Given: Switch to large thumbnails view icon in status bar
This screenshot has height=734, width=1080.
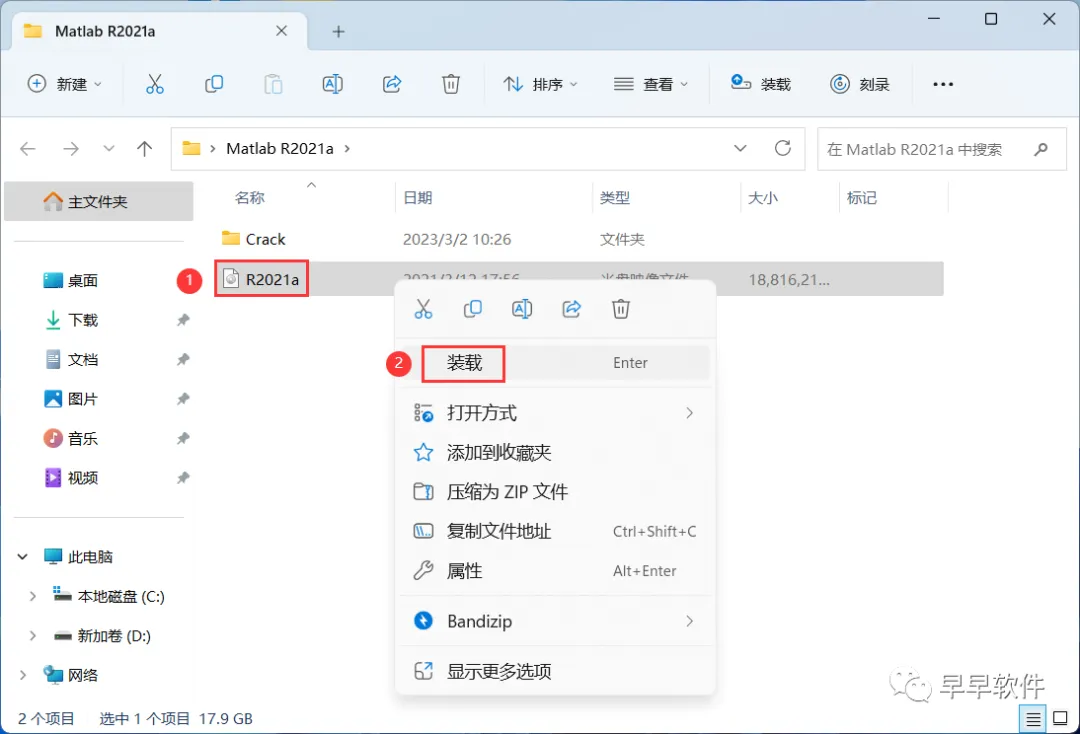Looking at the screenshot, I should click(x=1061, y=719).
